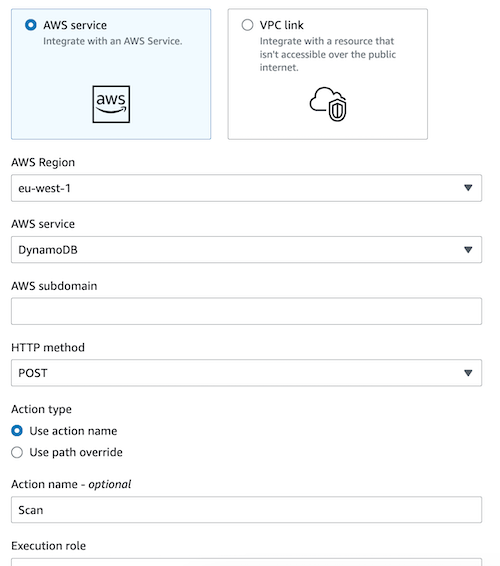The image size is (500, 566).
Task: Focus the AWS subdomain text field
Action: [x=246, y=311]
